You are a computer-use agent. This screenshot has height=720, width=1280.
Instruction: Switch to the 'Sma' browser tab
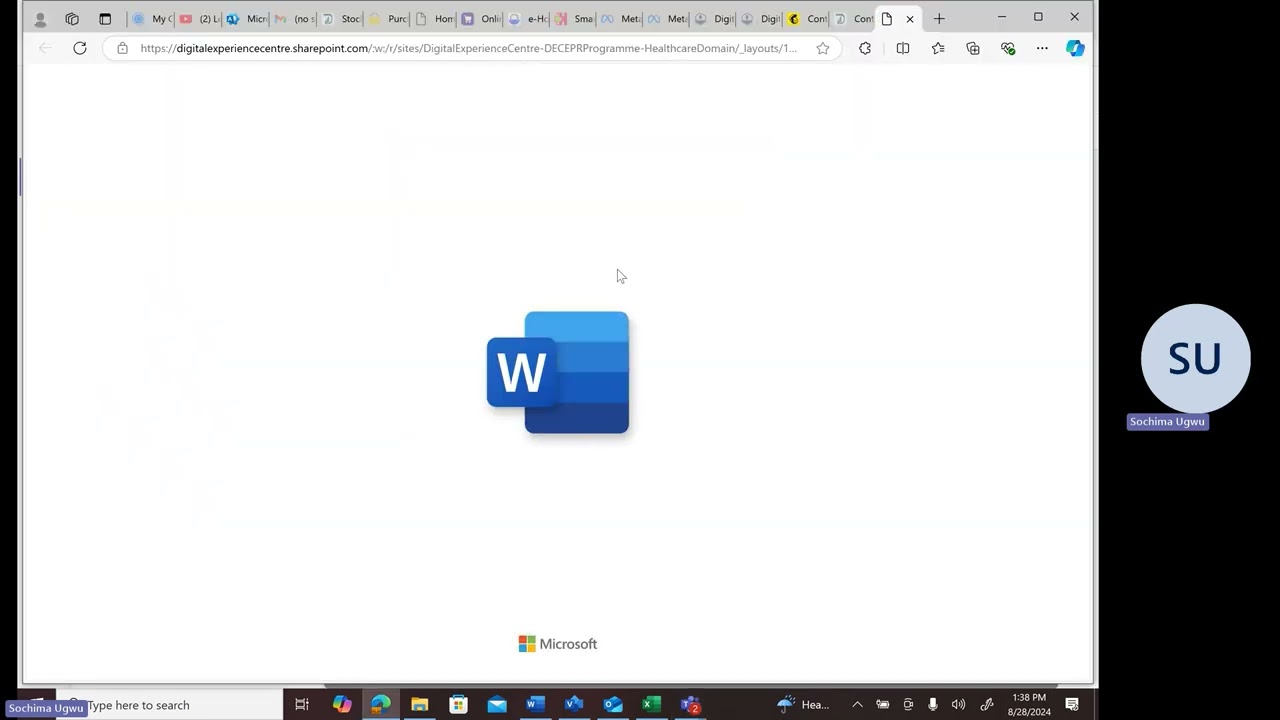(574, 19)
